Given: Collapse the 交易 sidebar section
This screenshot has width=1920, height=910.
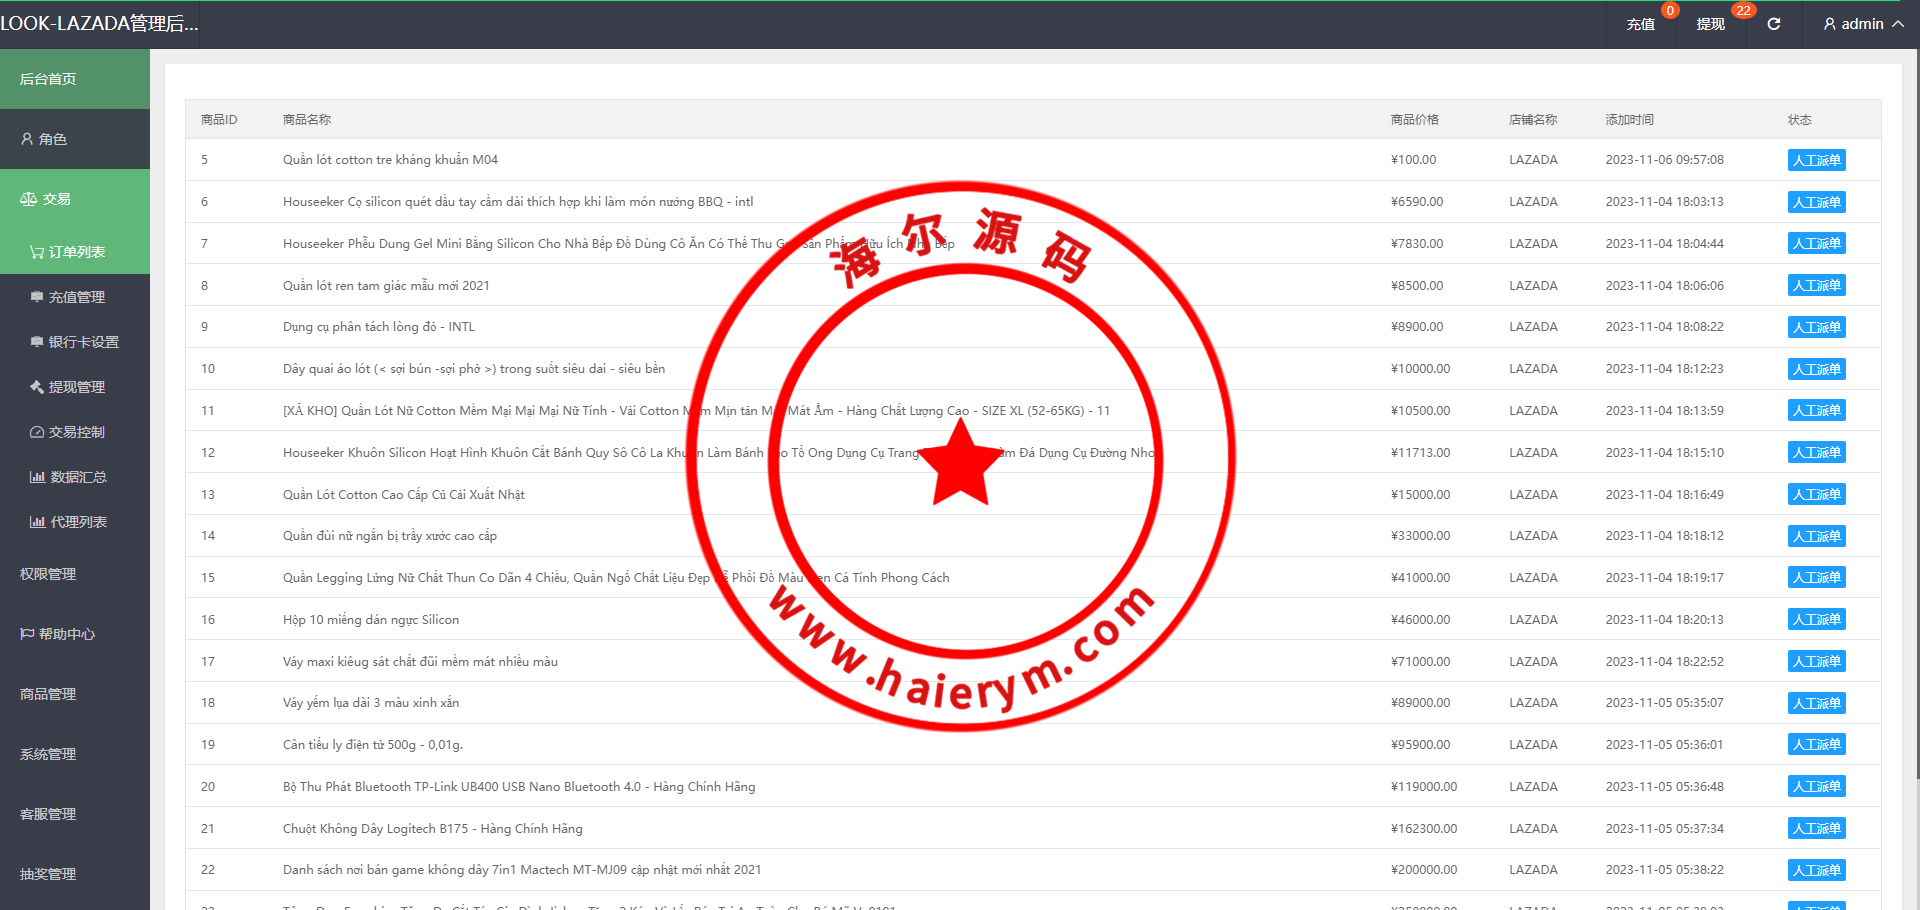Looking at the screenshot, I should [x=46, y=199].
